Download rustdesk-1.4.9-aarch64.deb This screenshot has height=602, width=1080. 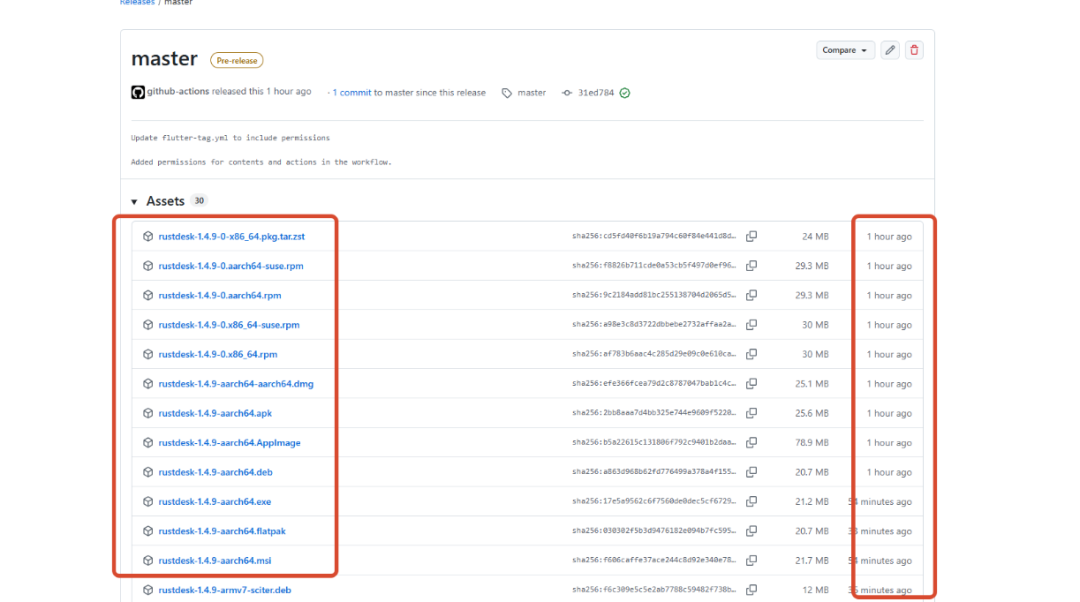216,473
